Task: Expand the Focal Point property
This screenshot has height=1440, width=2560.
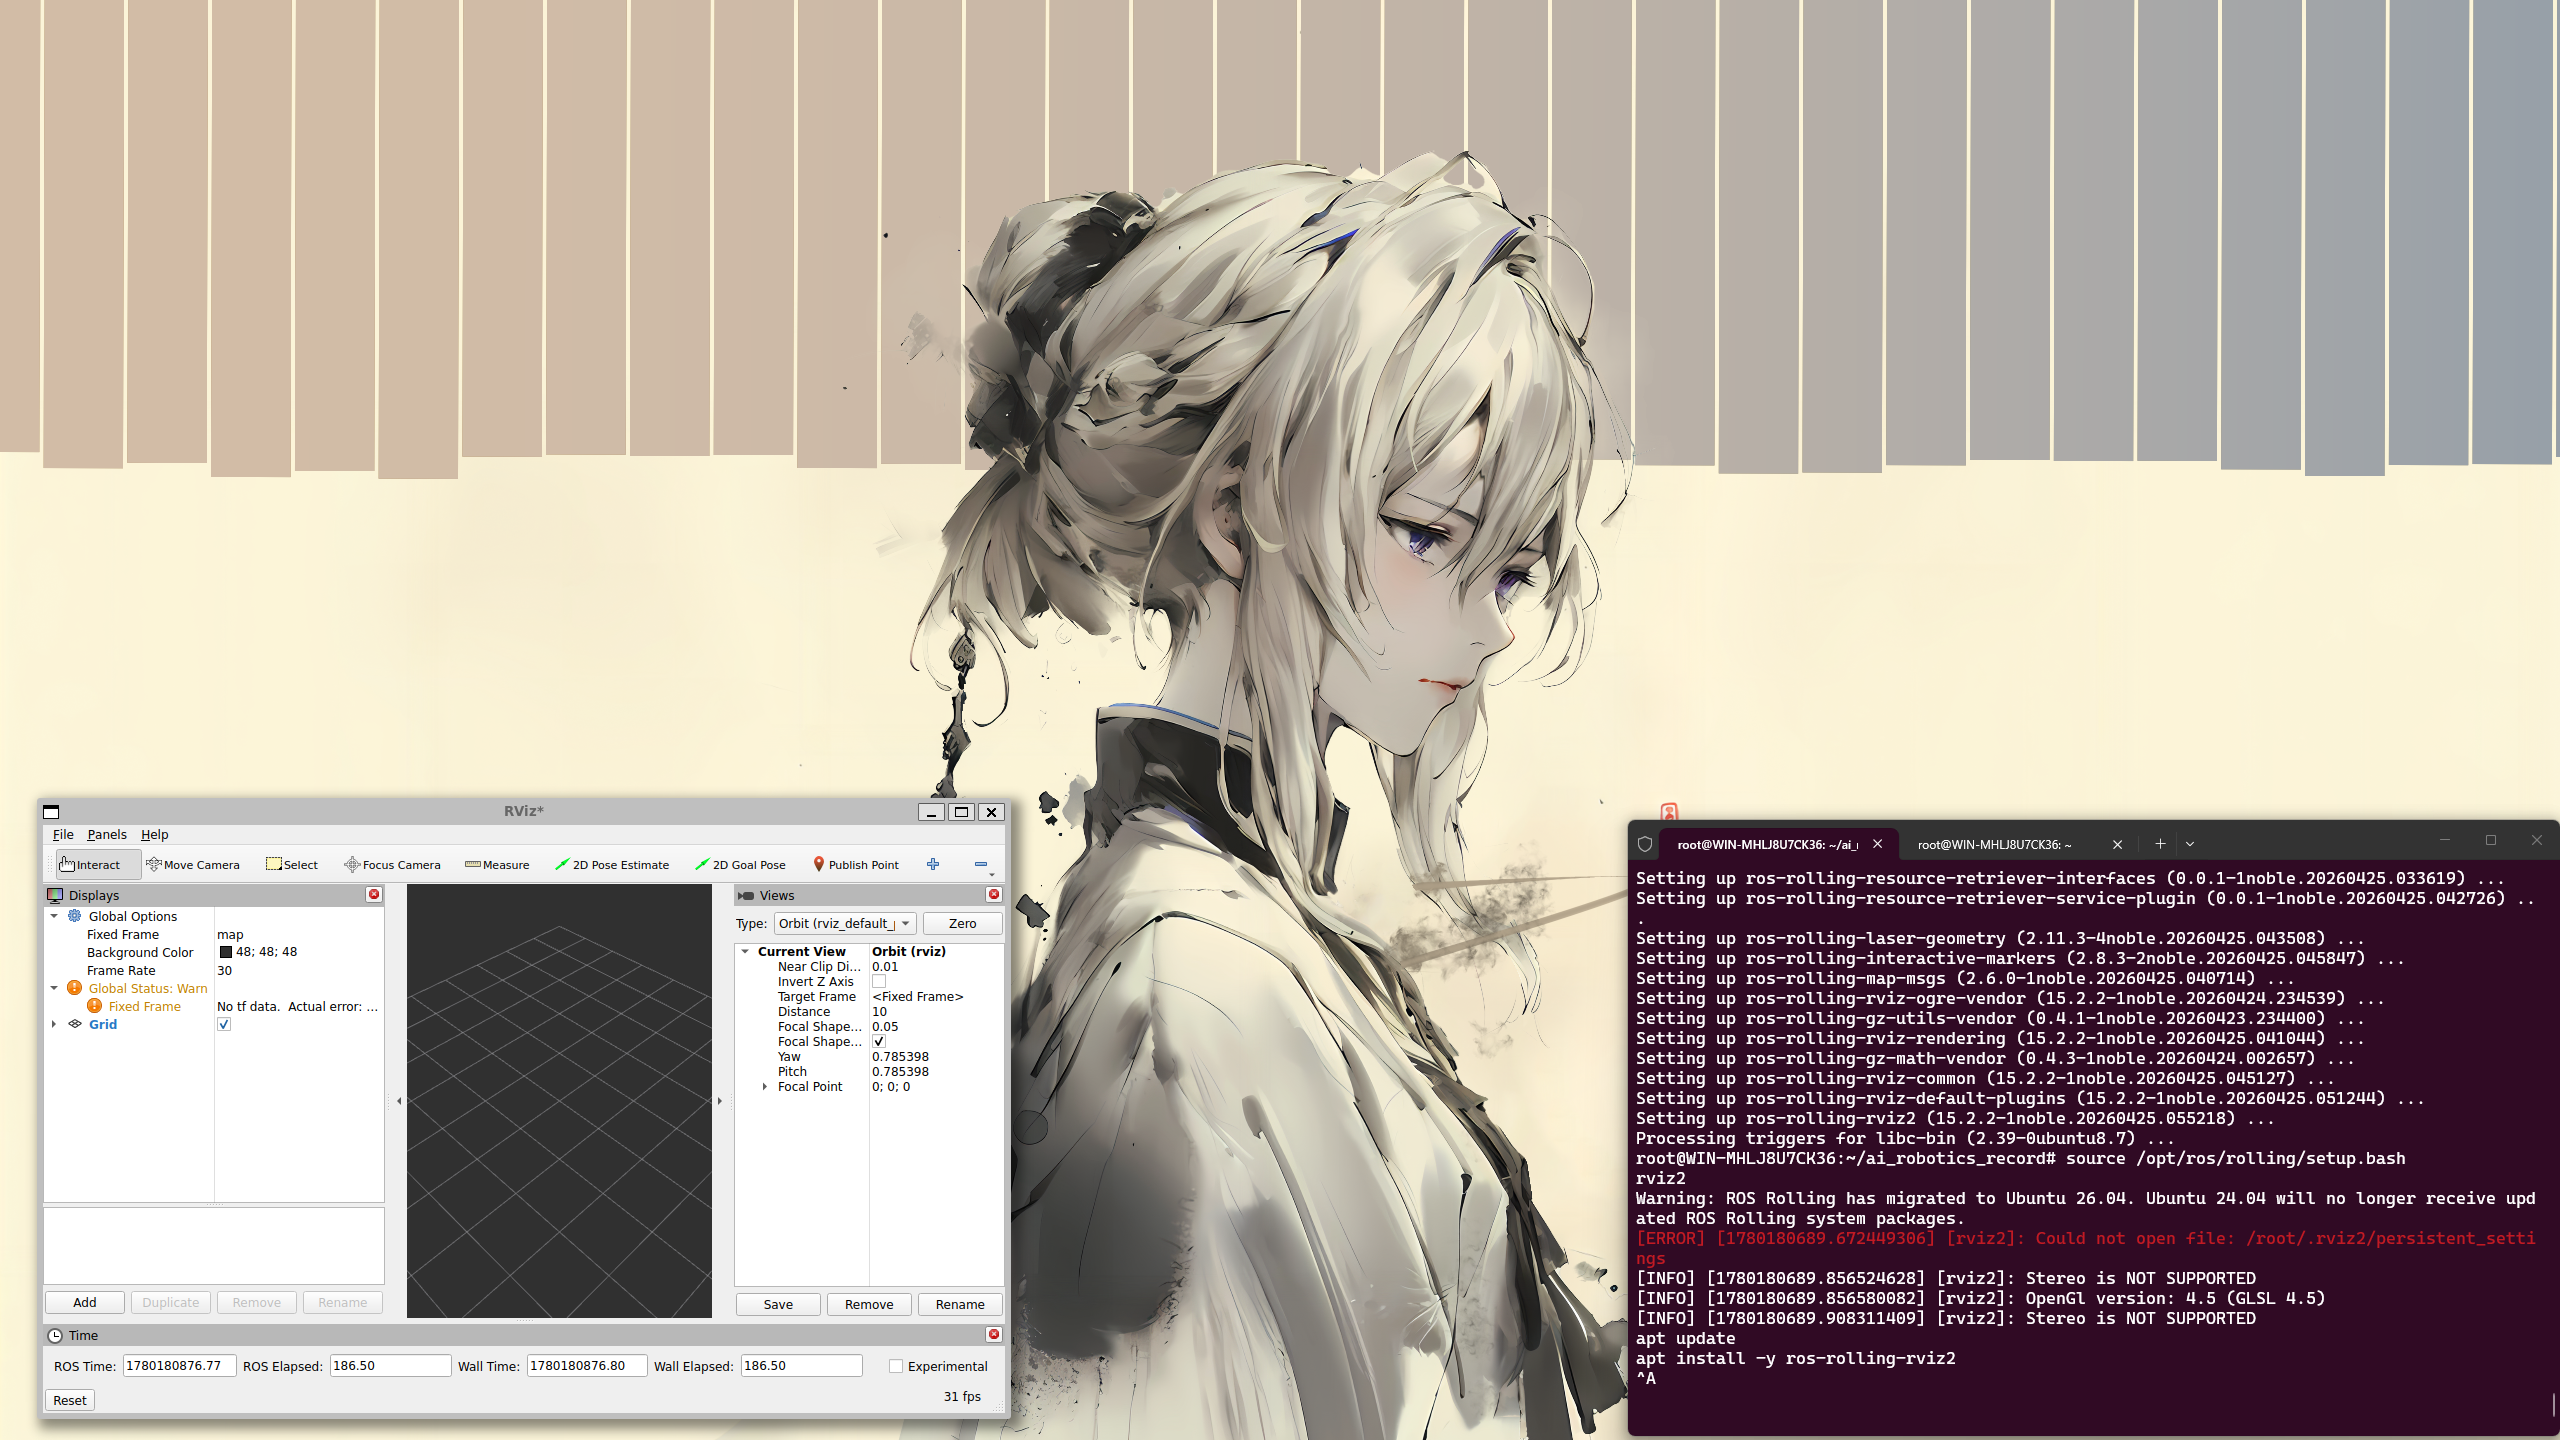Action: [x=765, y=1086]
